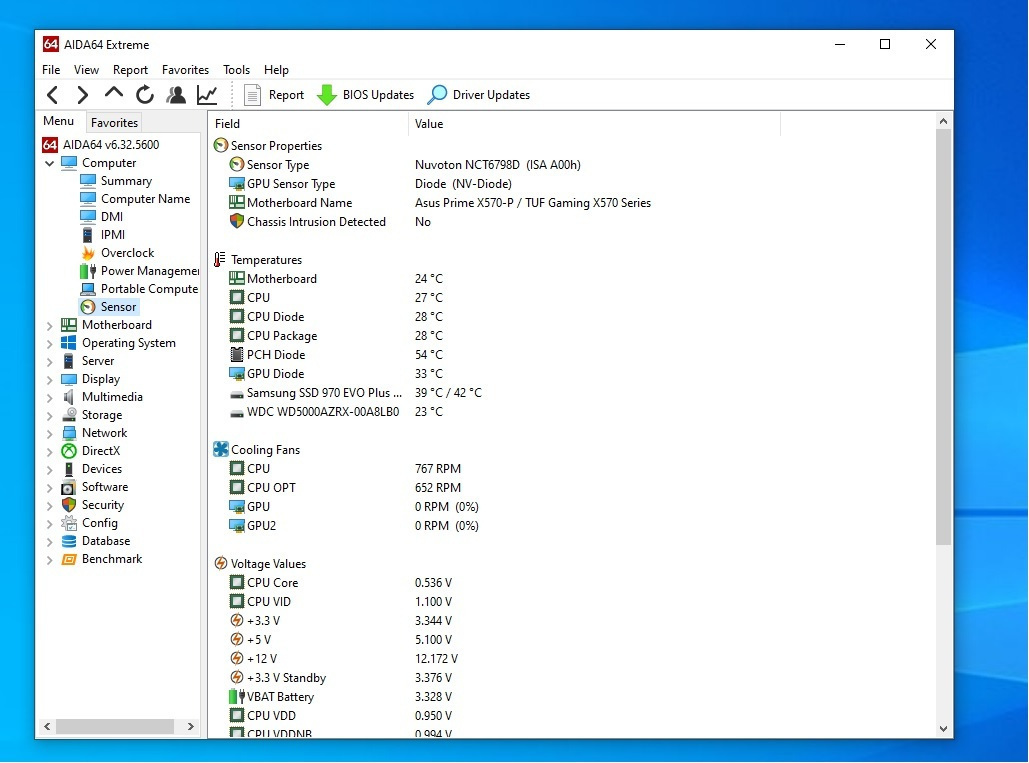Image resolution: width=1029 pixels, height=763 pixels.
Task: Click the Database icon in the tree
Action: coord(68,541)
